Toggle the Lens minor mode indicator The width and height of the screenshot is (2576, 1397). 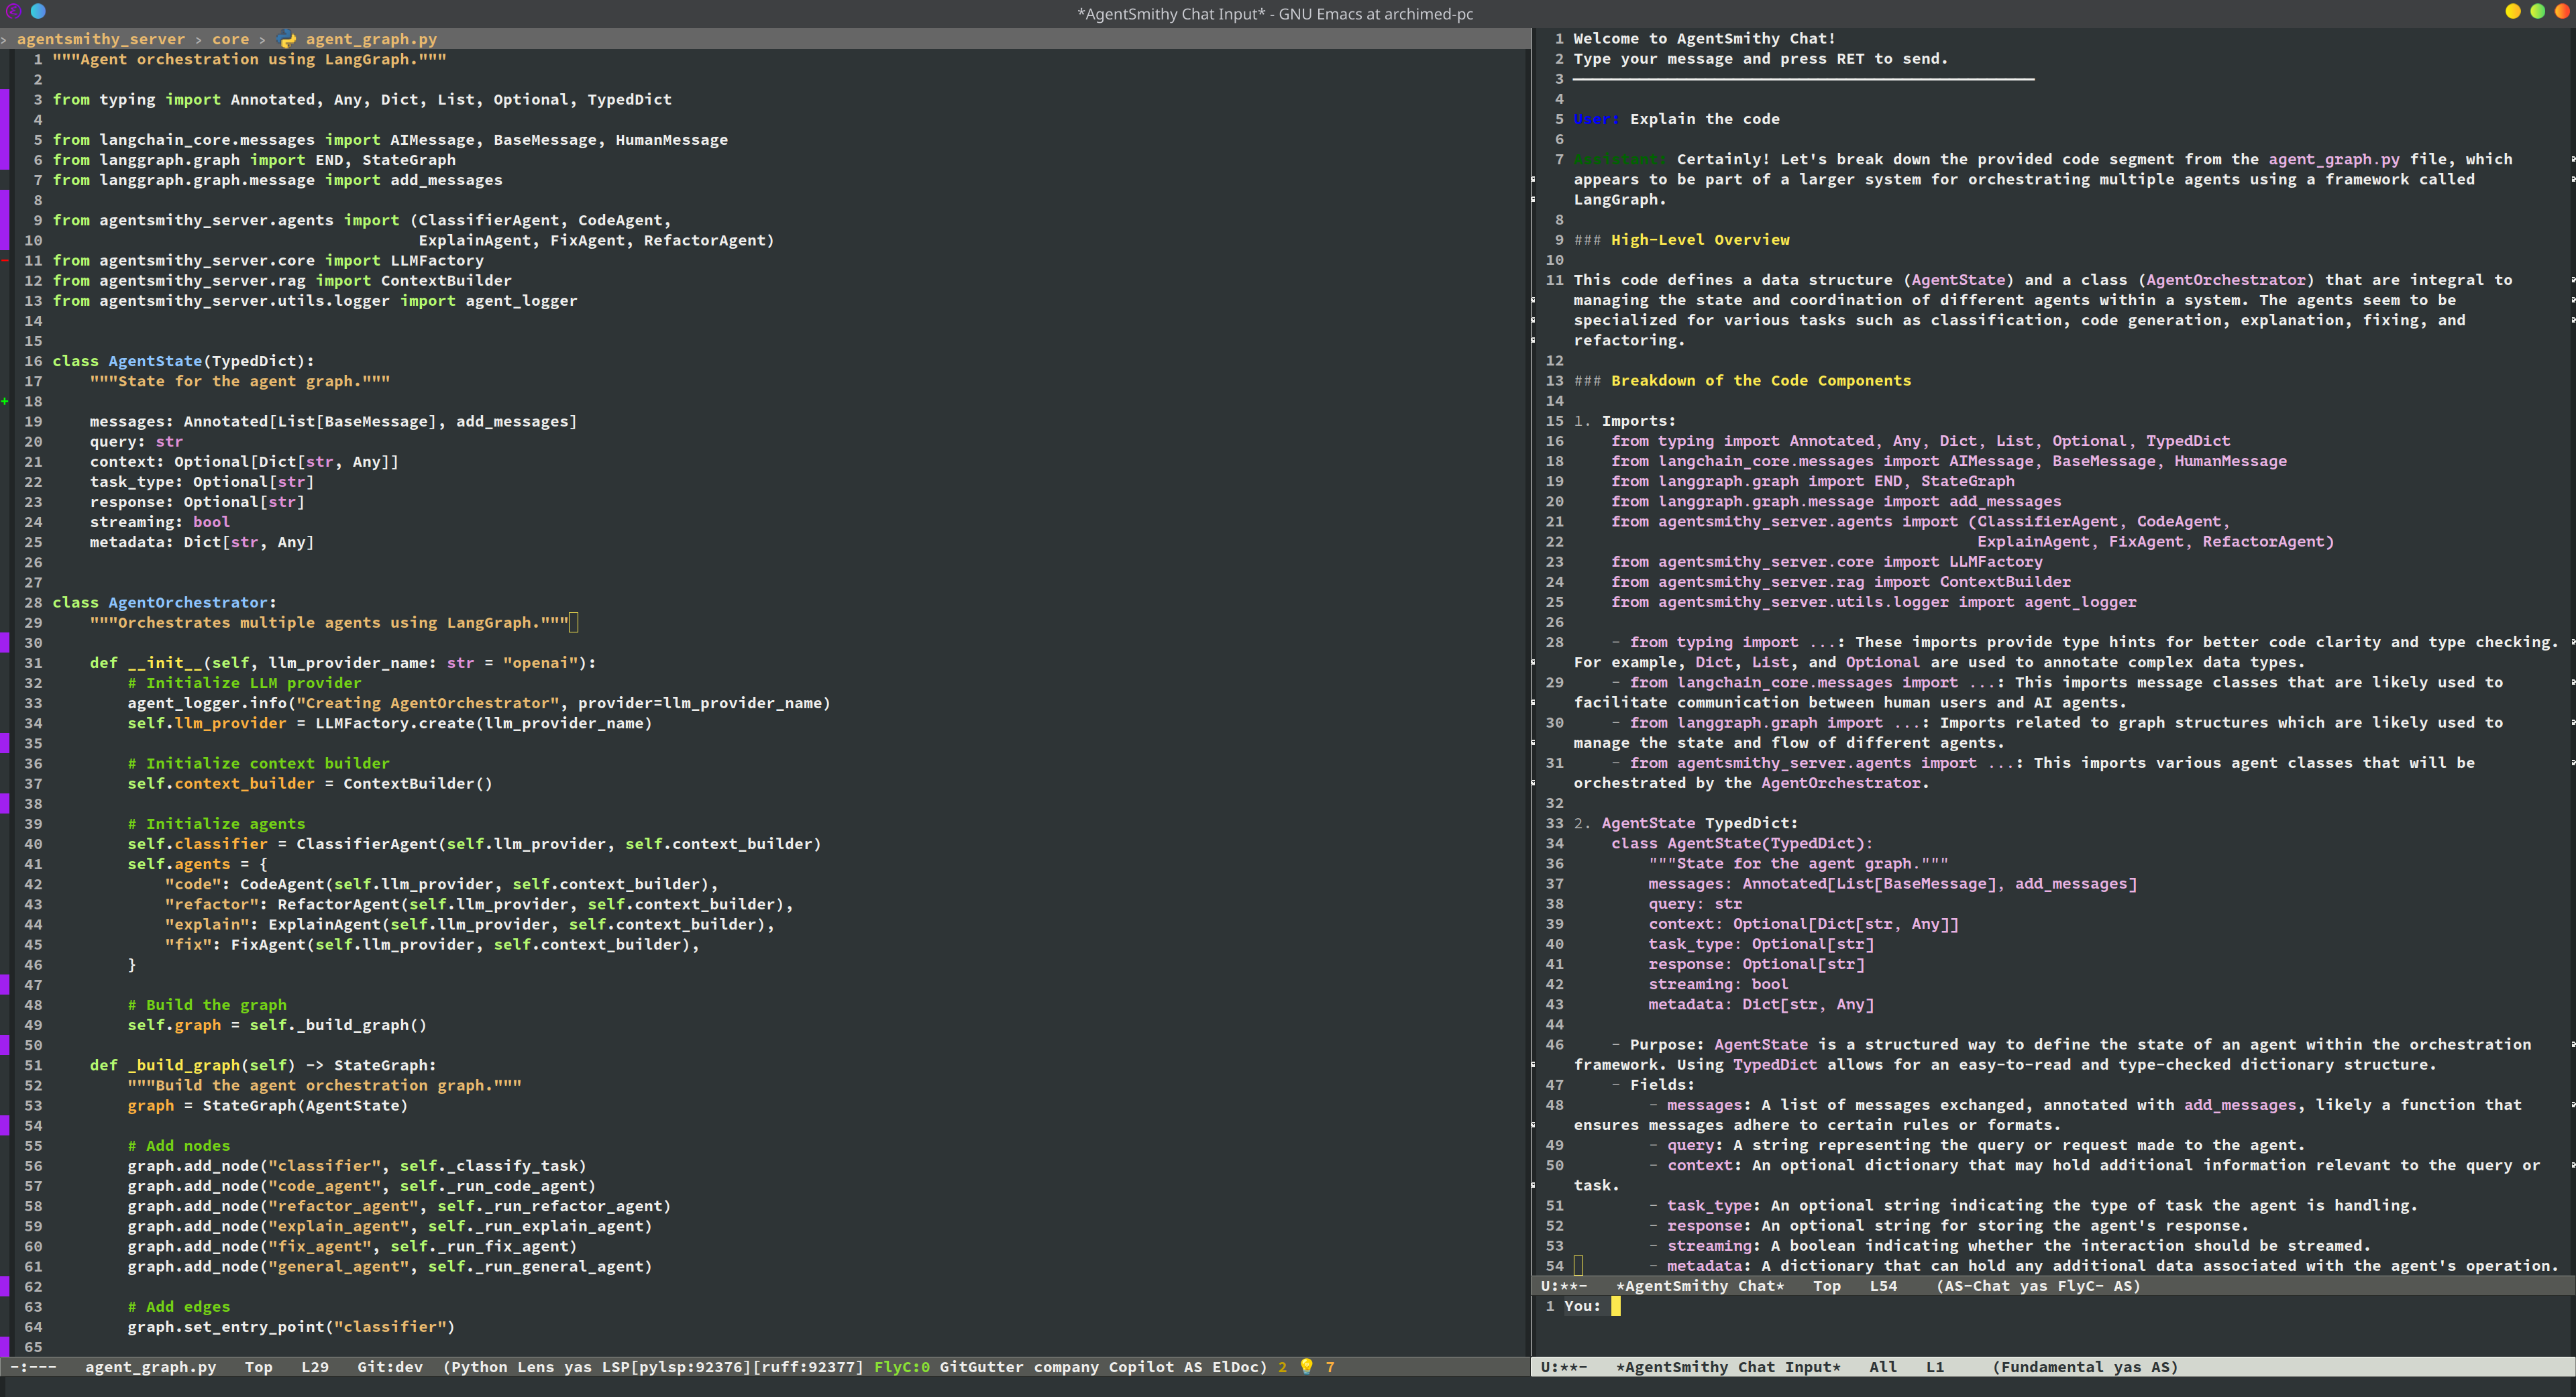click(x=536, y=1367)
